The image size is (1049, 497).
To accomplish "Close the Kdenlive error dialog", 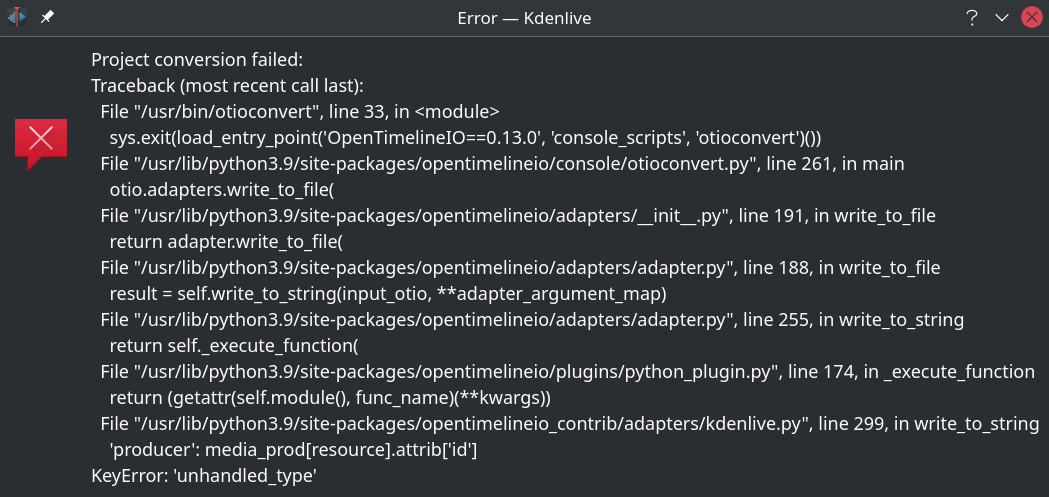I will point(1032,17).
